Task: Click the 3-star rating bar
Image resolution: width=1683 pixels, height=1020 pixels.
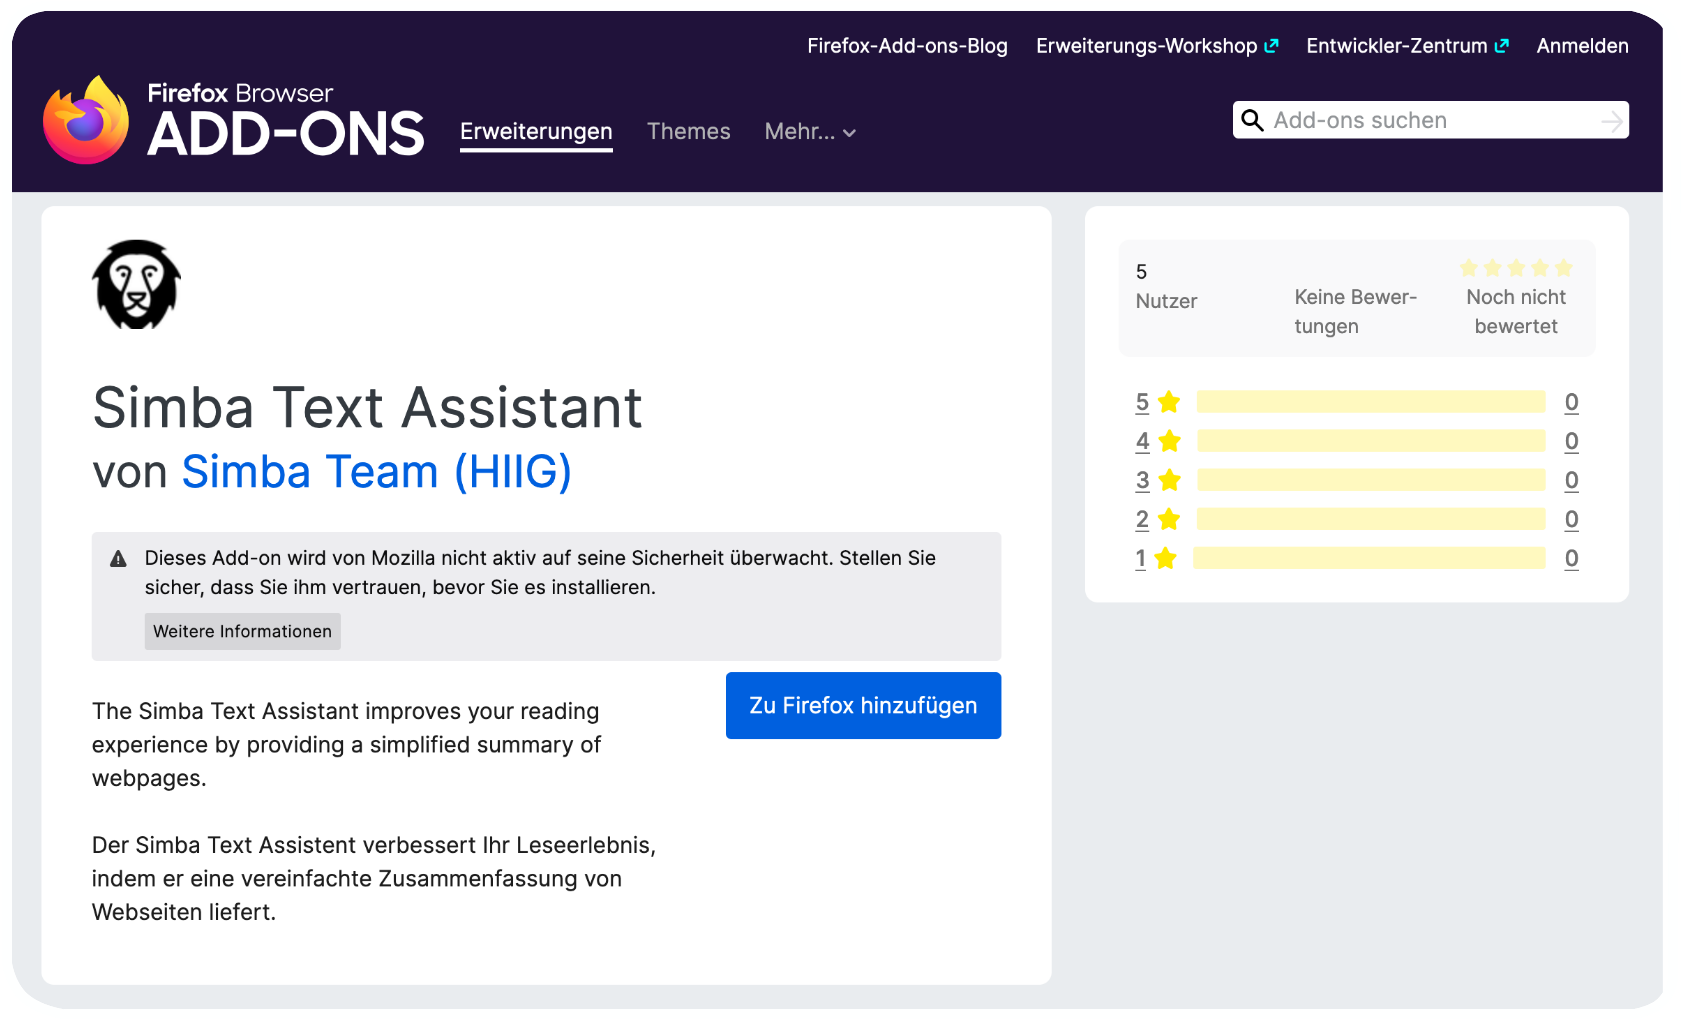Action: pos(1371,480)
